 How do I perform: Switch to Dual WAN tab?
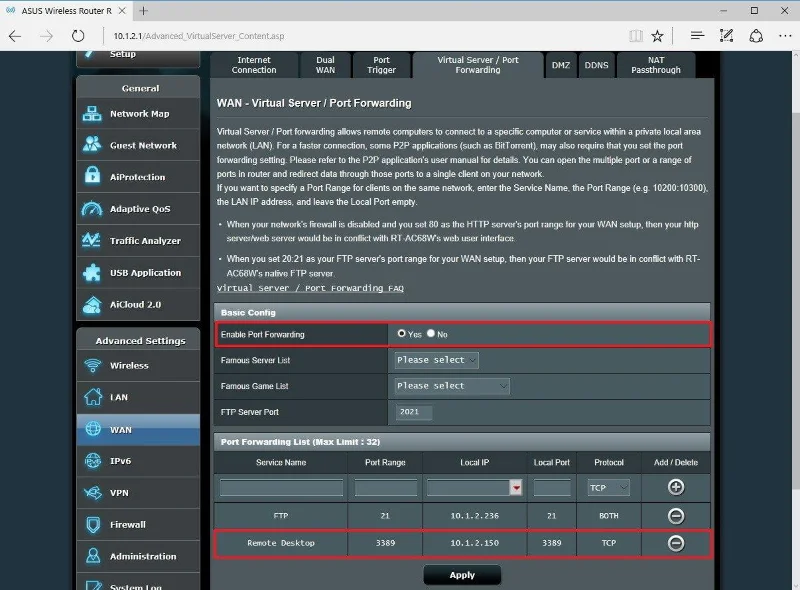click(x=326, y=65)
